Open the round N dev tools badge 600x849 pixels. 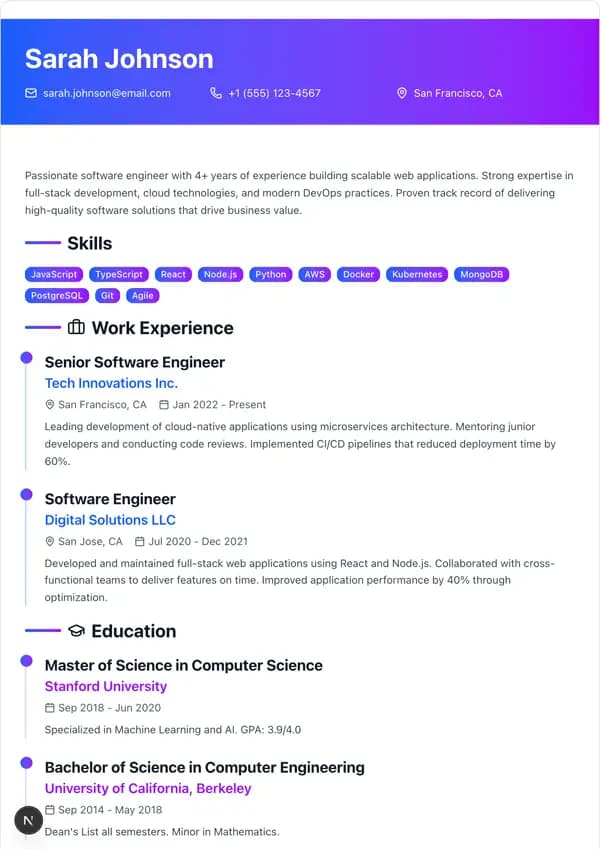pyautogui.click(x=28, y=820)
